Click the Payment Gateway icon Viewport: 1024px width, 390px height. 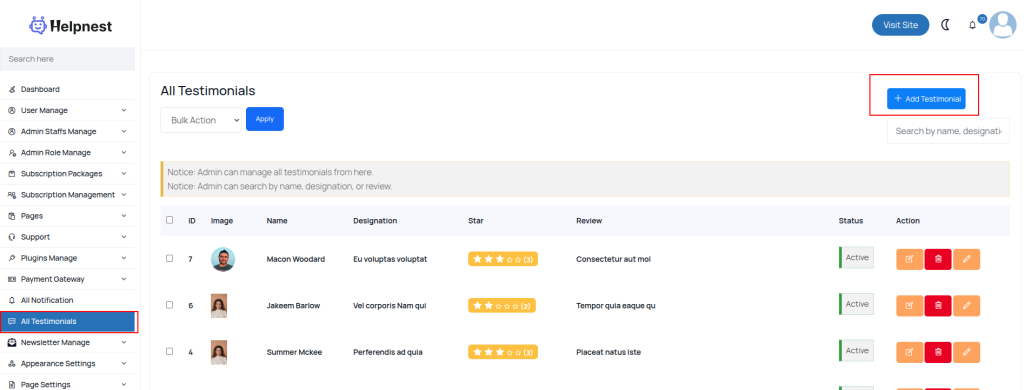pos(12,279)
